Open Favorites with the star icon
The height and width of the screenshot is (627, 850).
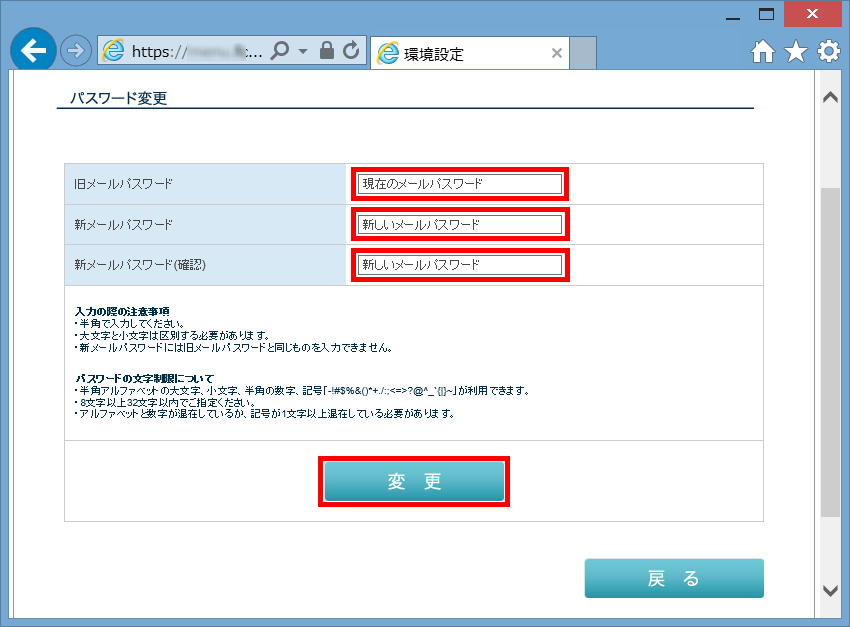coord(796,52)
